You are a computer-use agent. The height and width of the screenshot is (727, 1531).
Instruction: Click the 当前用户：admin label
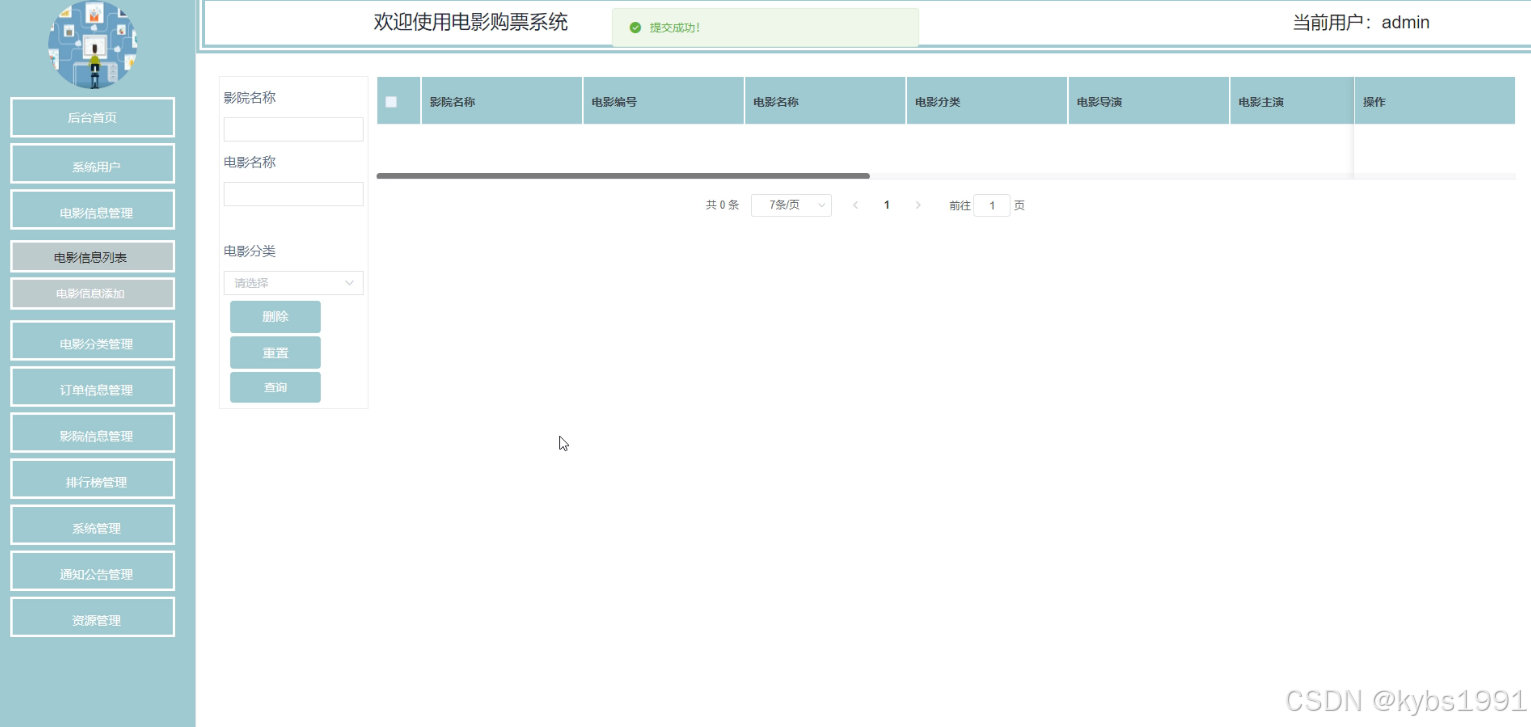tap(1361, 23)
